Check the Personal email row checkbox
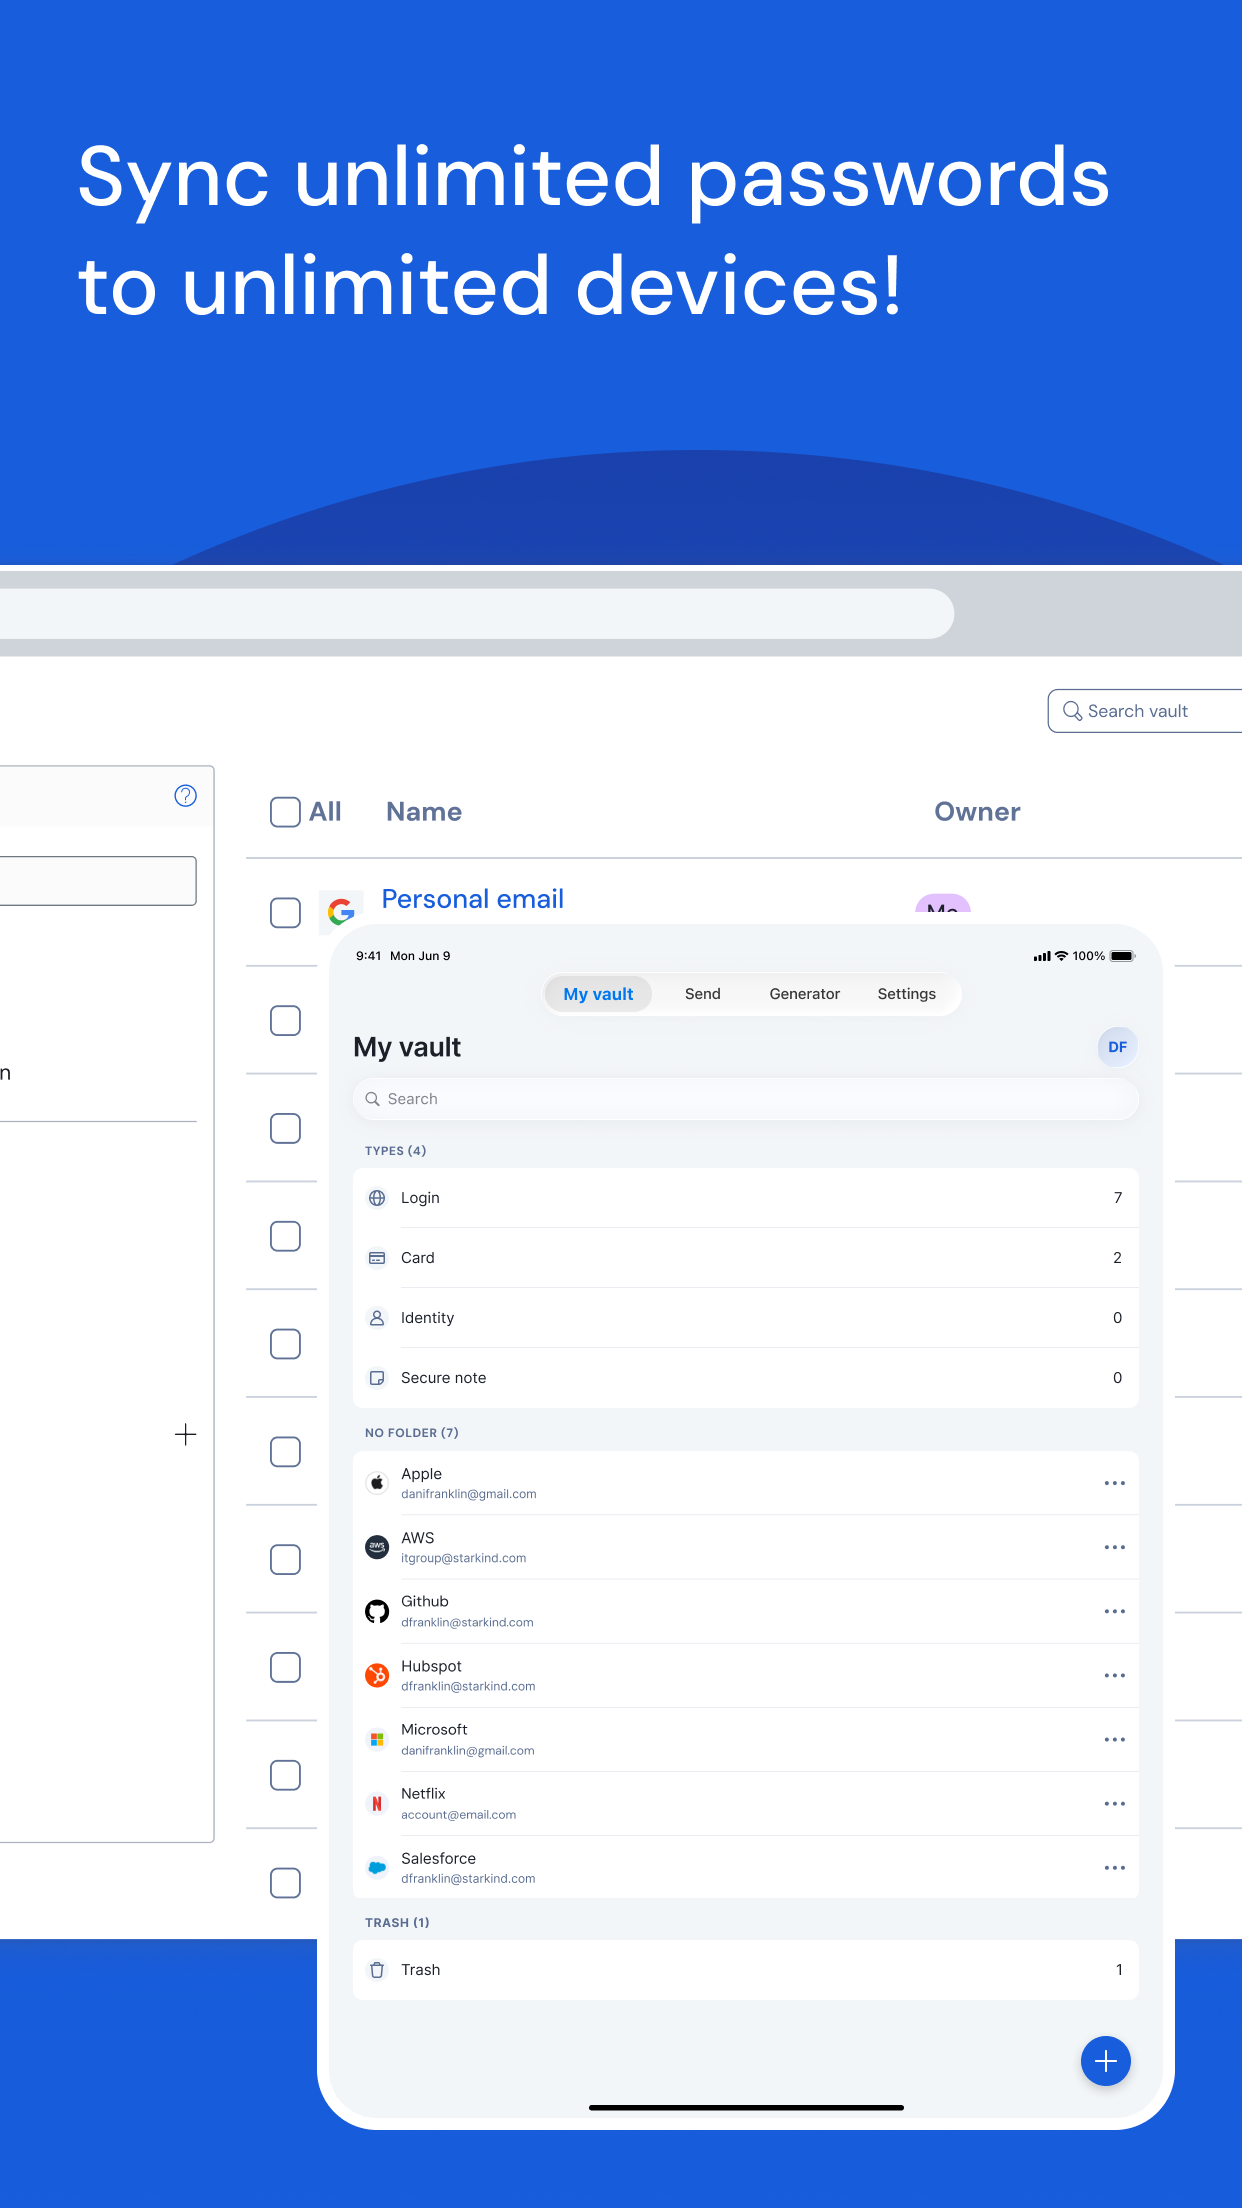Image resolution: width=1242 pixels, height=2208 pixels. [x=285, y=912]
